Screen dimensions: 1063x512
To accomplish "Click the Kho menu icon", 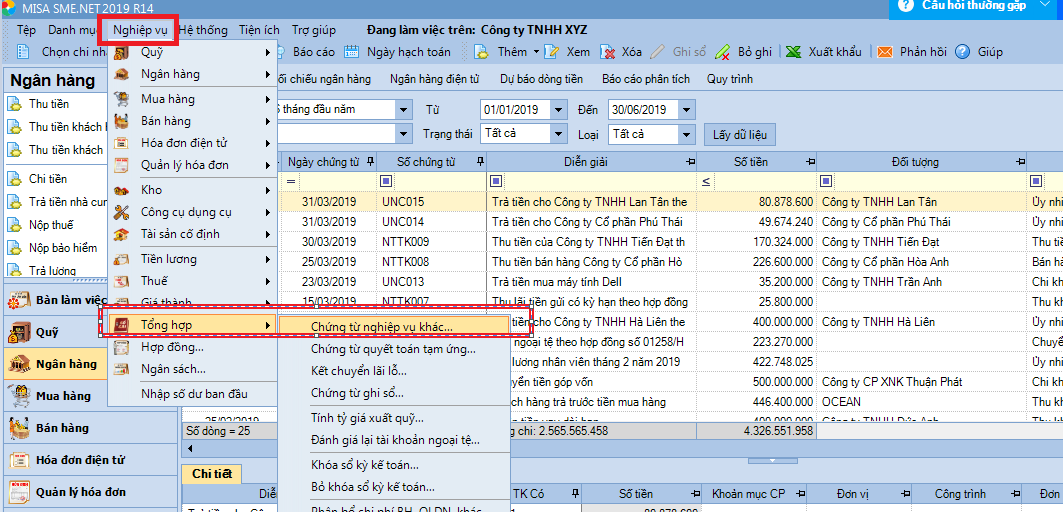I will click(121, 191).
